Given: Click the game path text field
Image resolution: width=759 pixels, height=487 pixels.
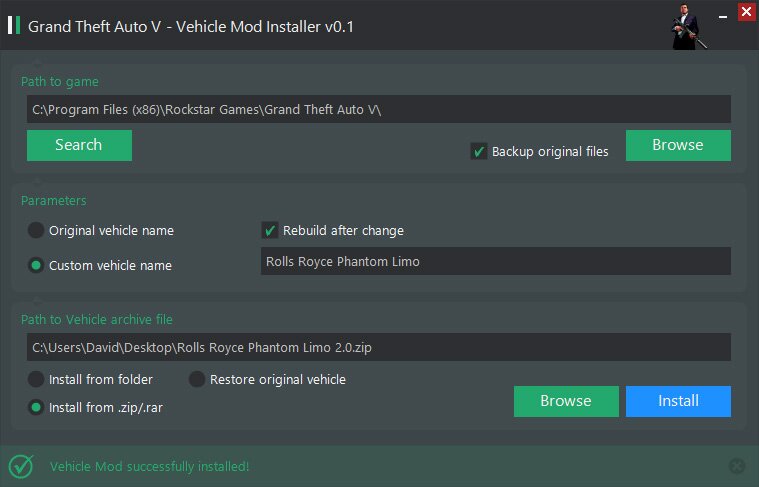Looking at the screenshot, I should [378, 109].
